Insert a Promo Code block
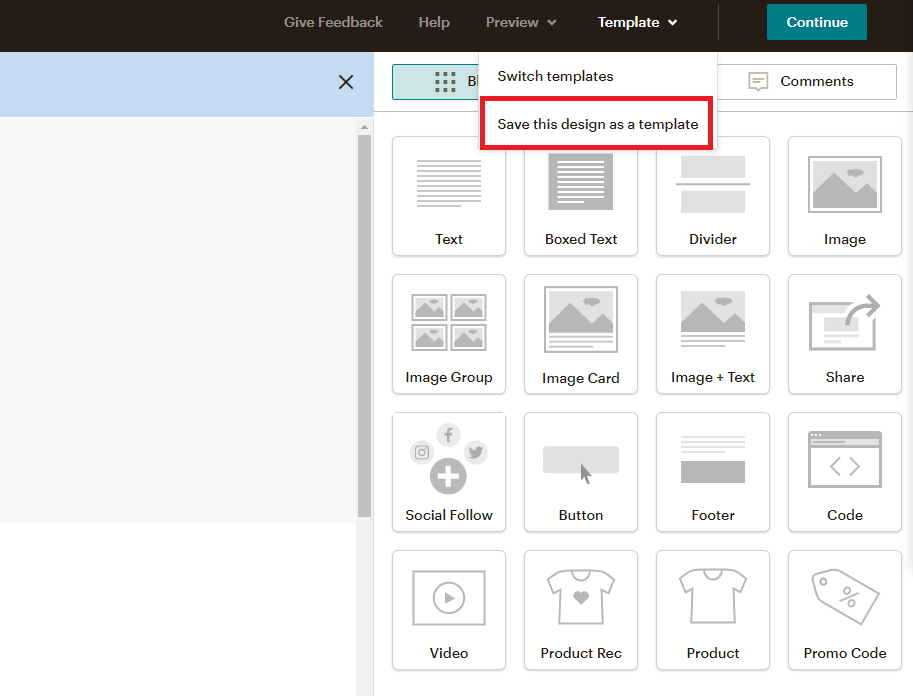 click(x=844, y=610)
